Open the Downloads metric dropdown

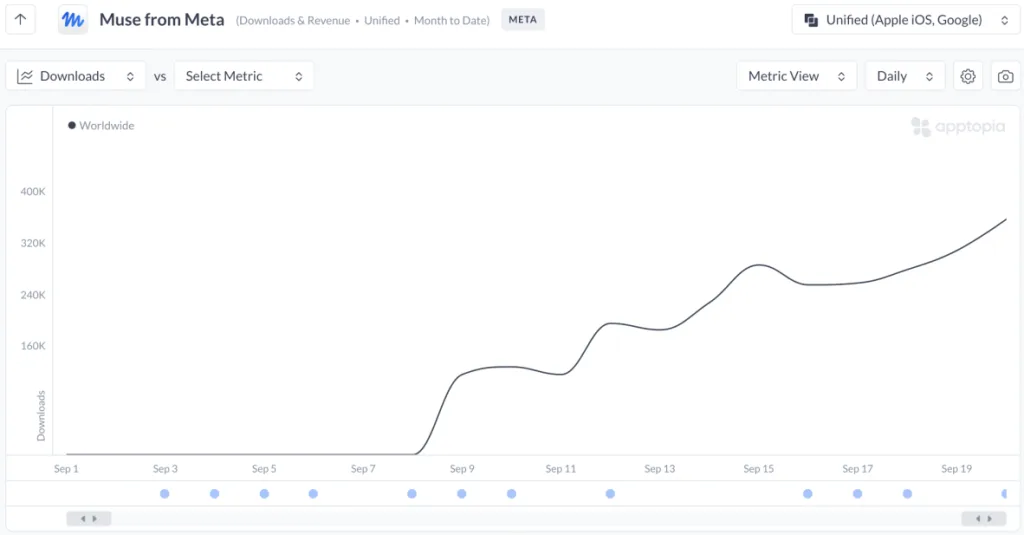76,76
